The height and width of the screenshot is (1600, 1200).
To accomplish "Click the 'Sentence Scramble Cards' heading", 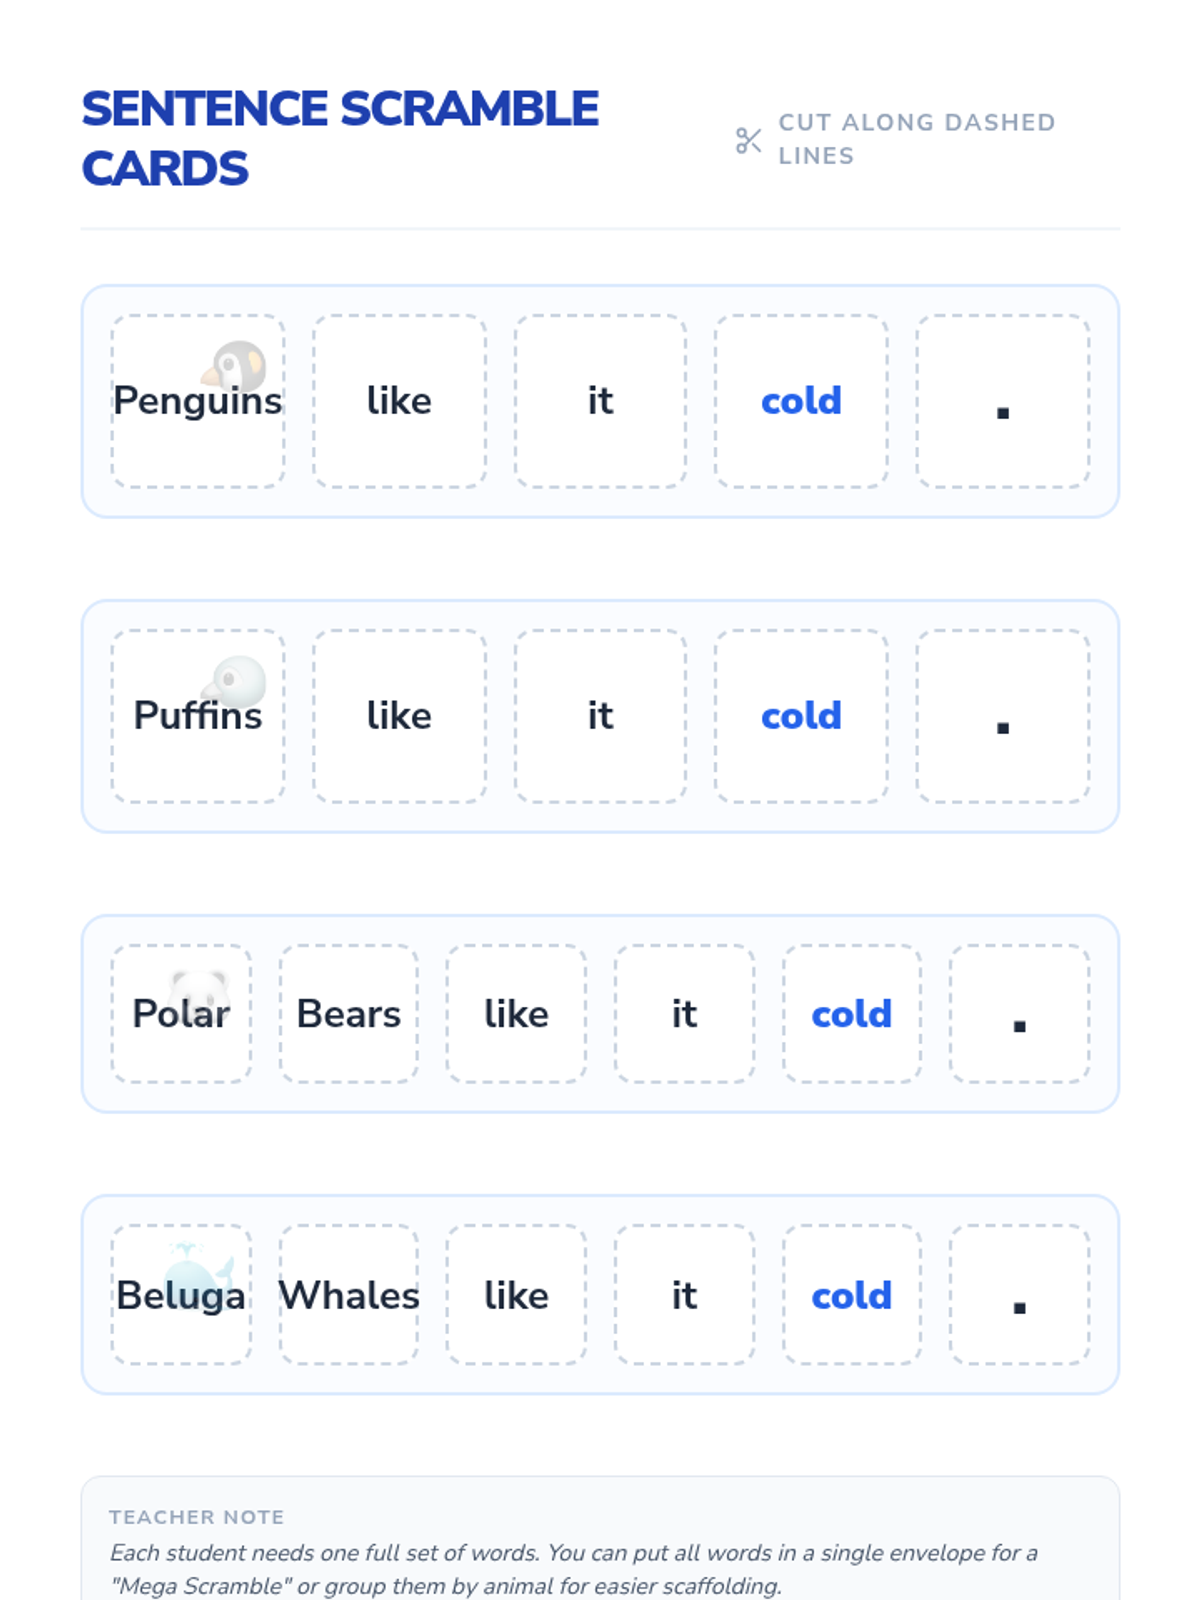I will 340,138.
